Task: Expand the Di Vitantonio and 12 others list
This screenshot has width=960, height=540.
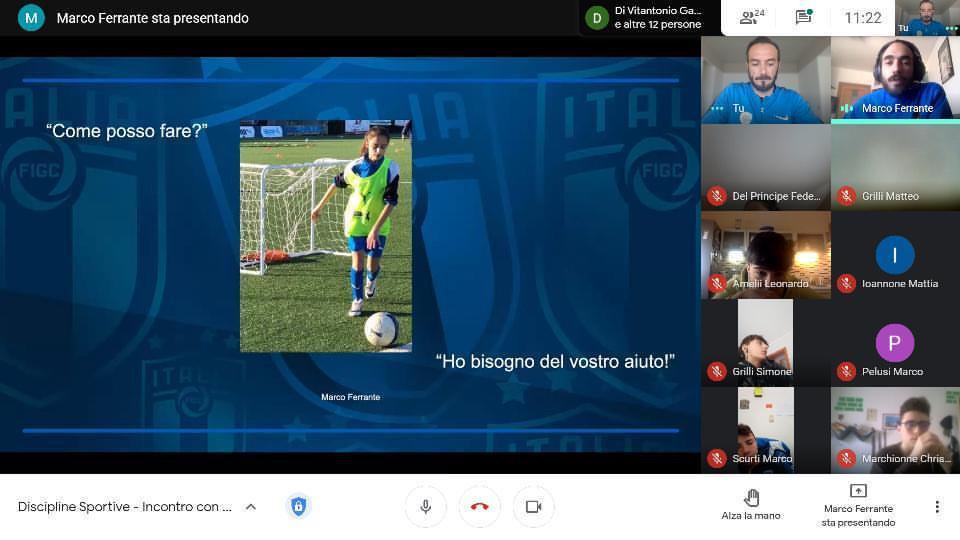Action: pos(645,17)
